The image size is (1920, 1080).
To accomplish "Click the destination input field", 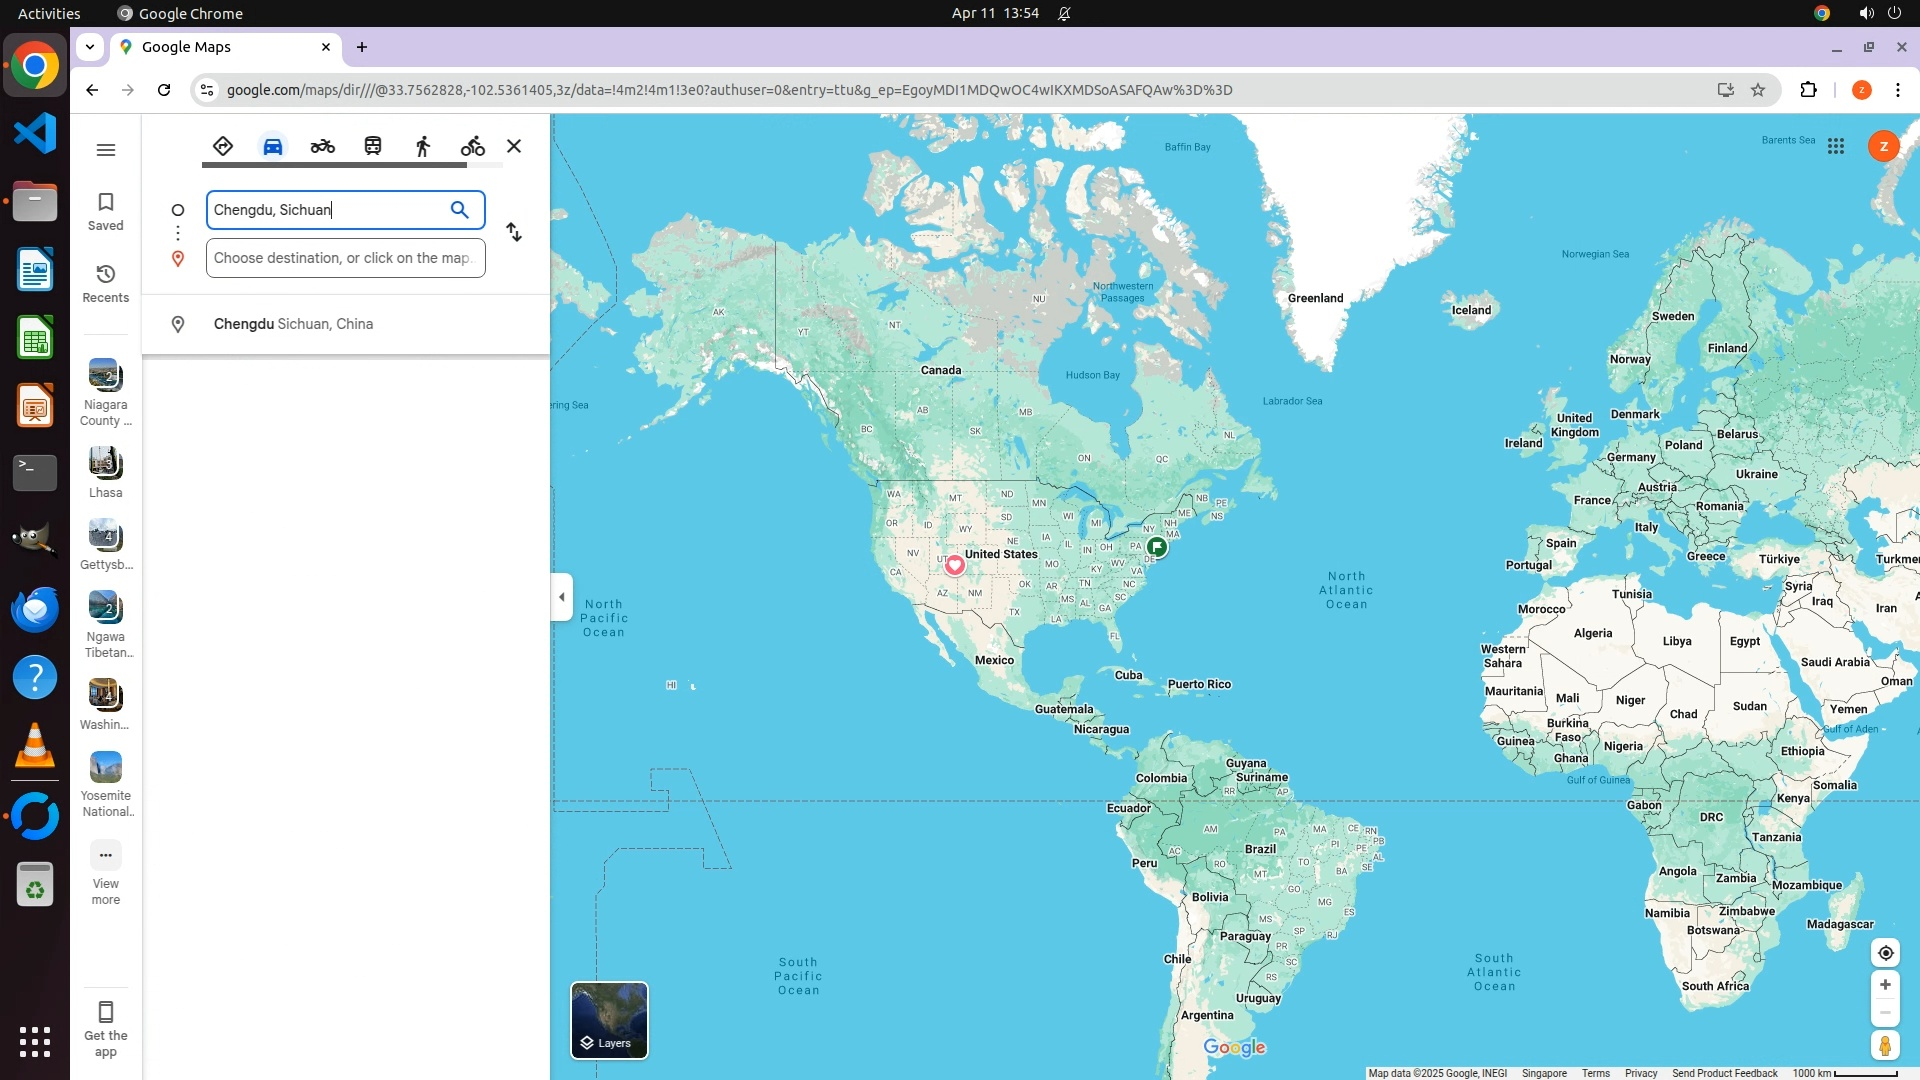I will (x=345, y=258).
